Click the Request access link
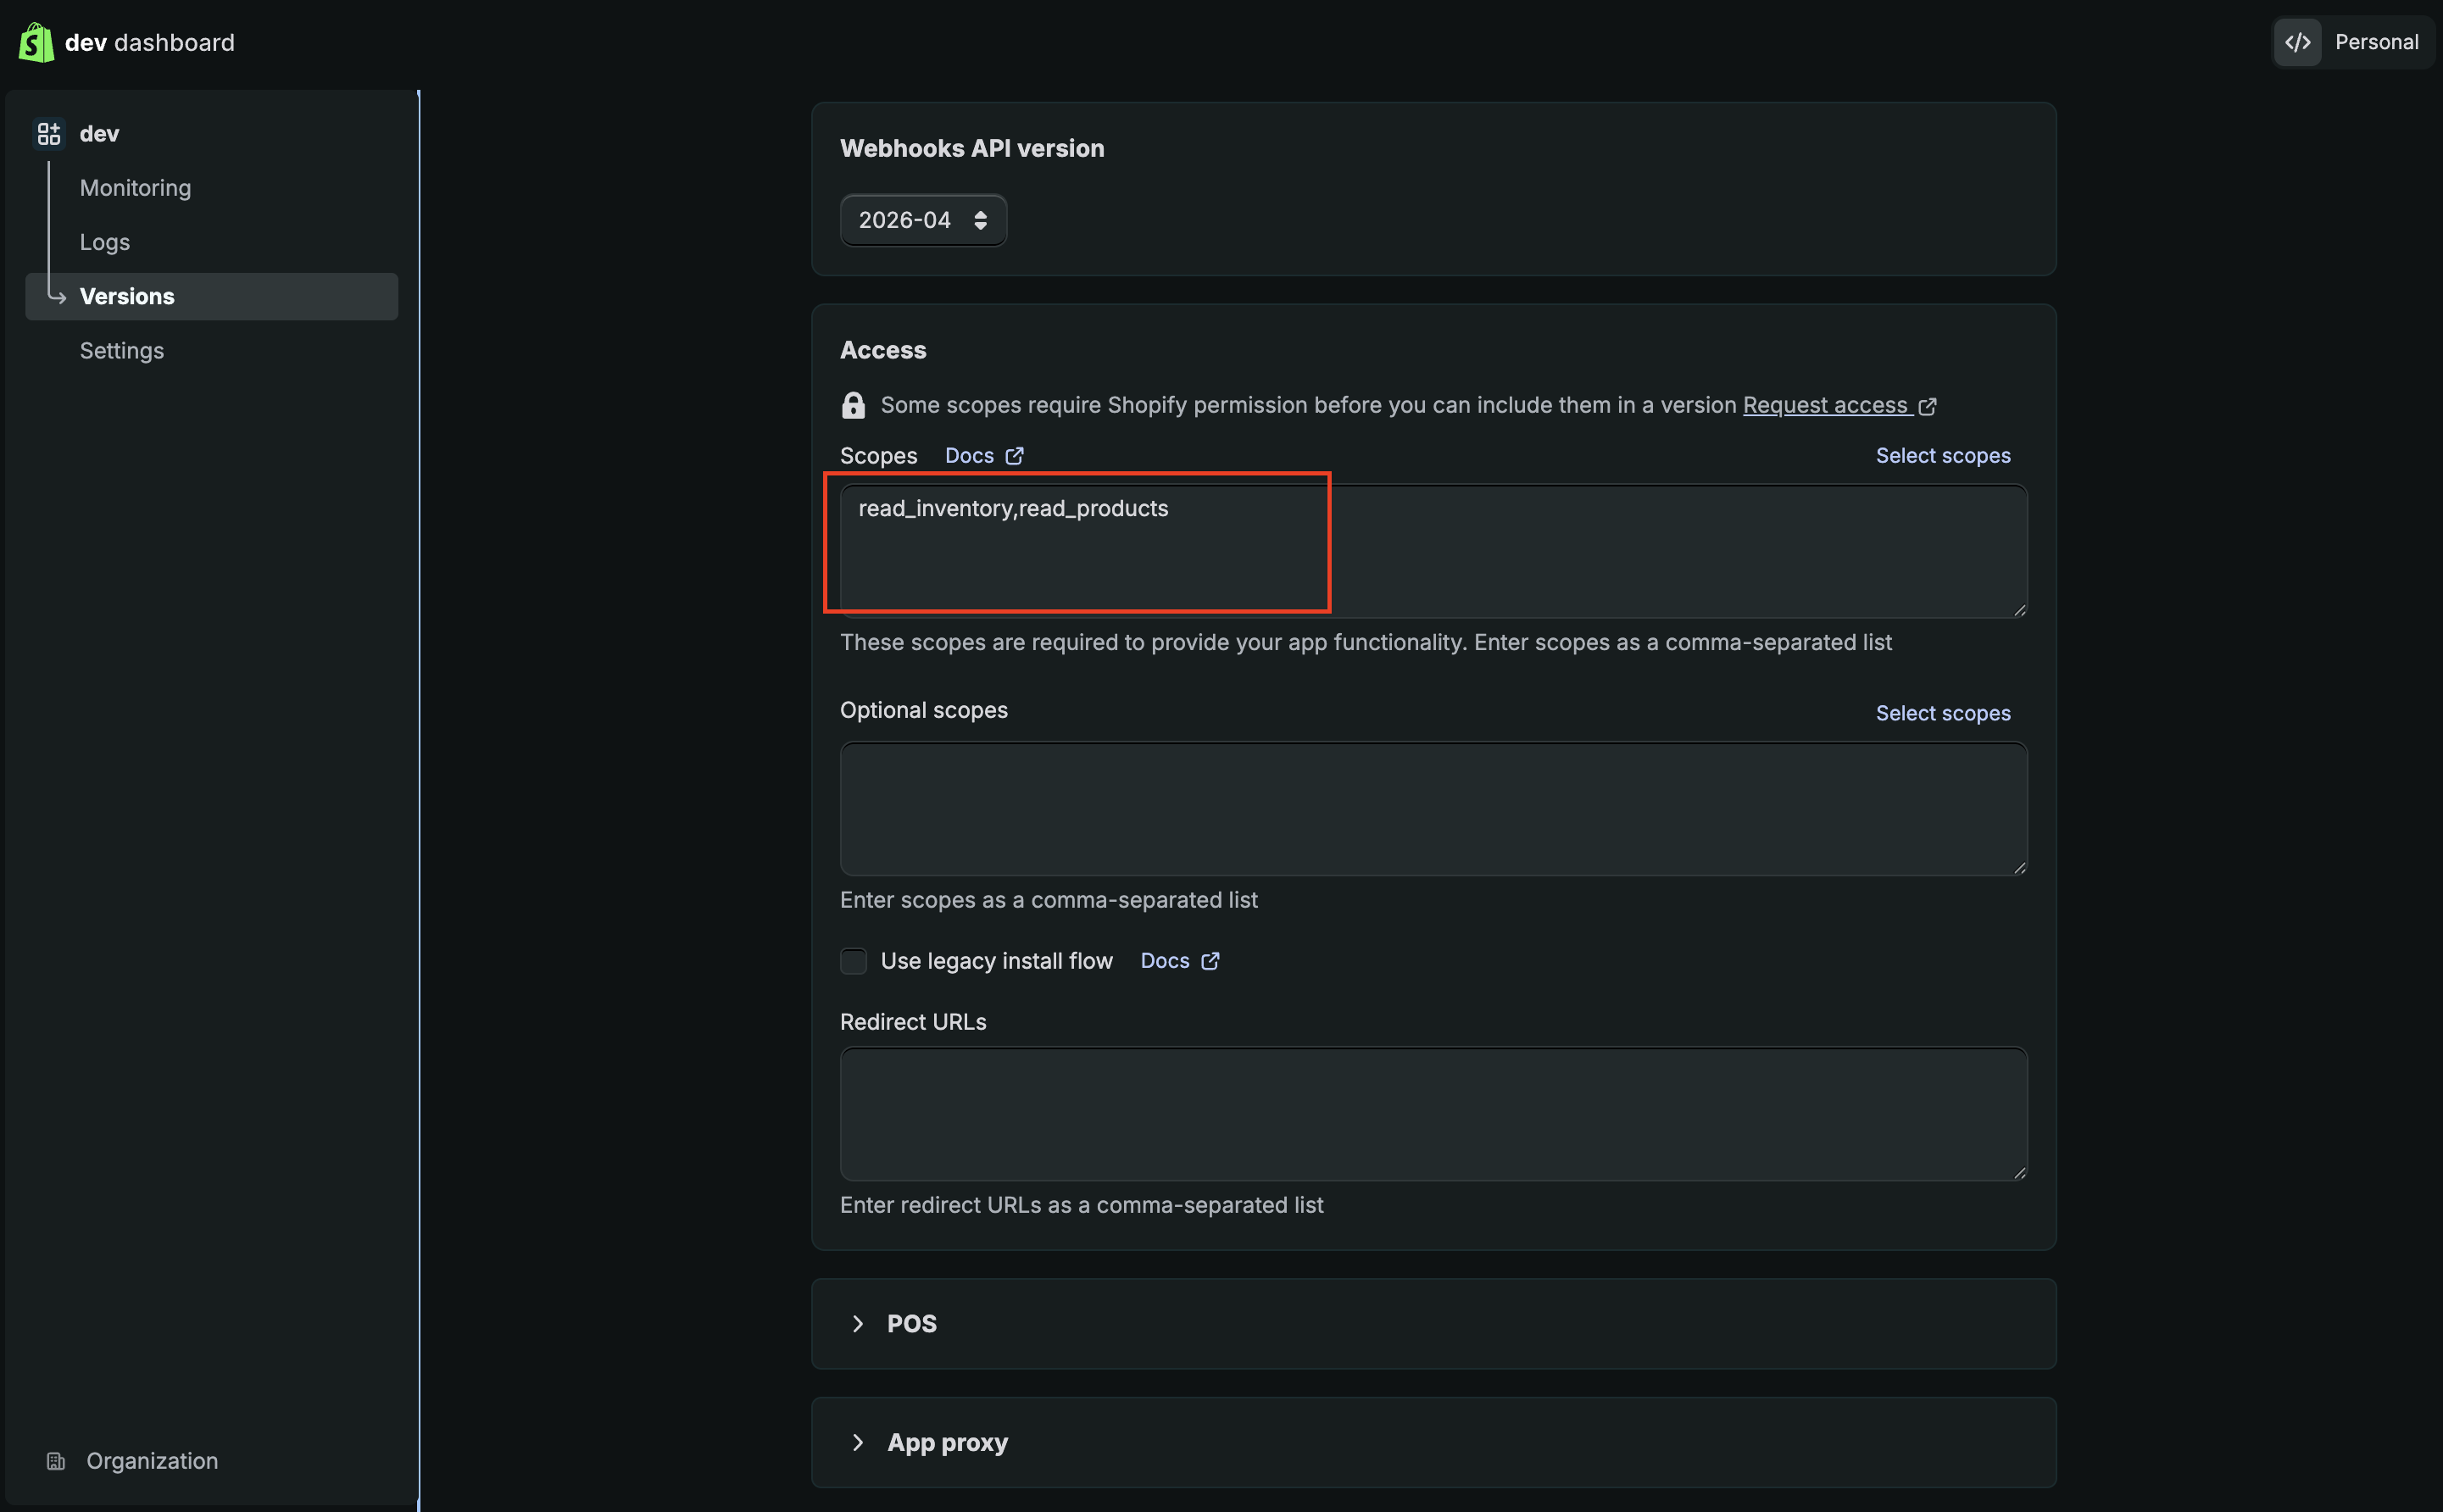Screen dimensions: 2443x1512 click(x=1825, y=405)
